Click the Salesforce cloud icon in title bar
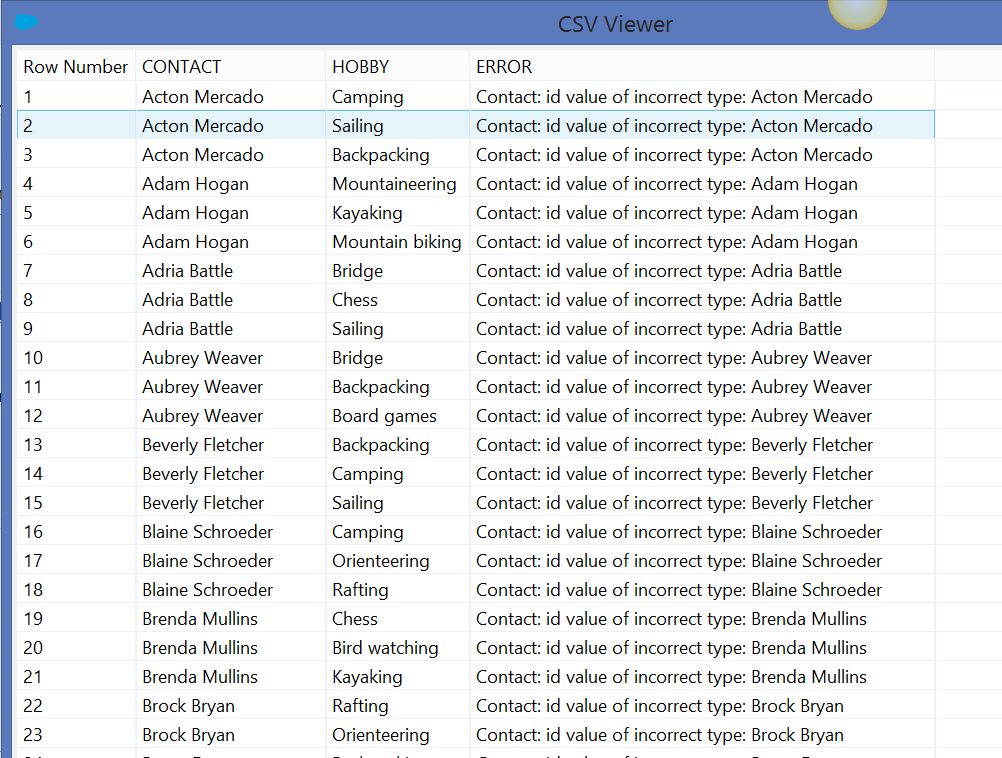Image resolution: width=1002 pixels, height=758 pixels. tap(26, 23)
